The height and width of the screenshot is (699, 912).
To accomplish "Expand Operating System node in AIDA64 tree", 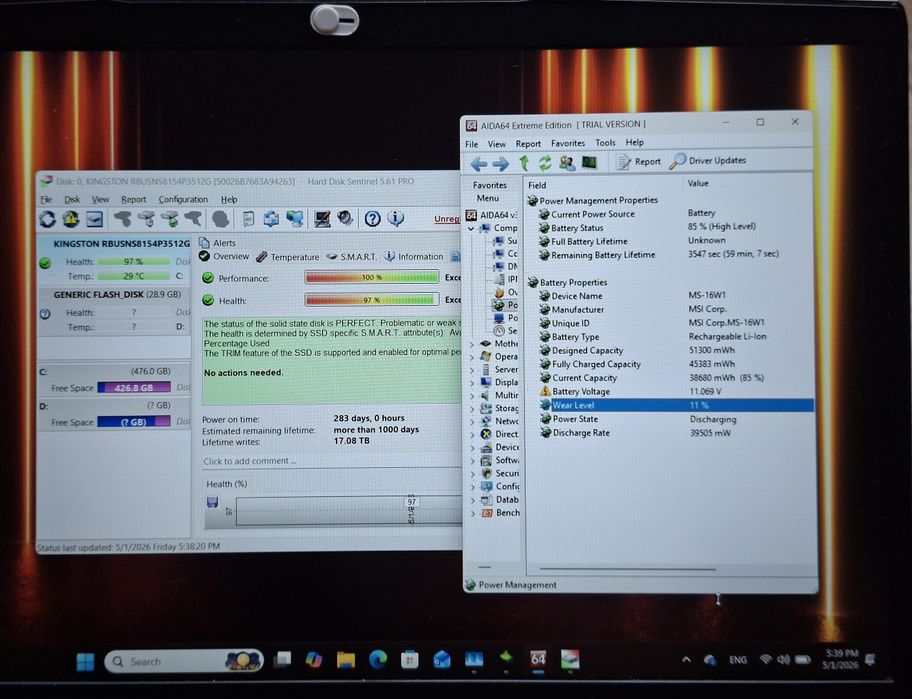I will 472,356.
